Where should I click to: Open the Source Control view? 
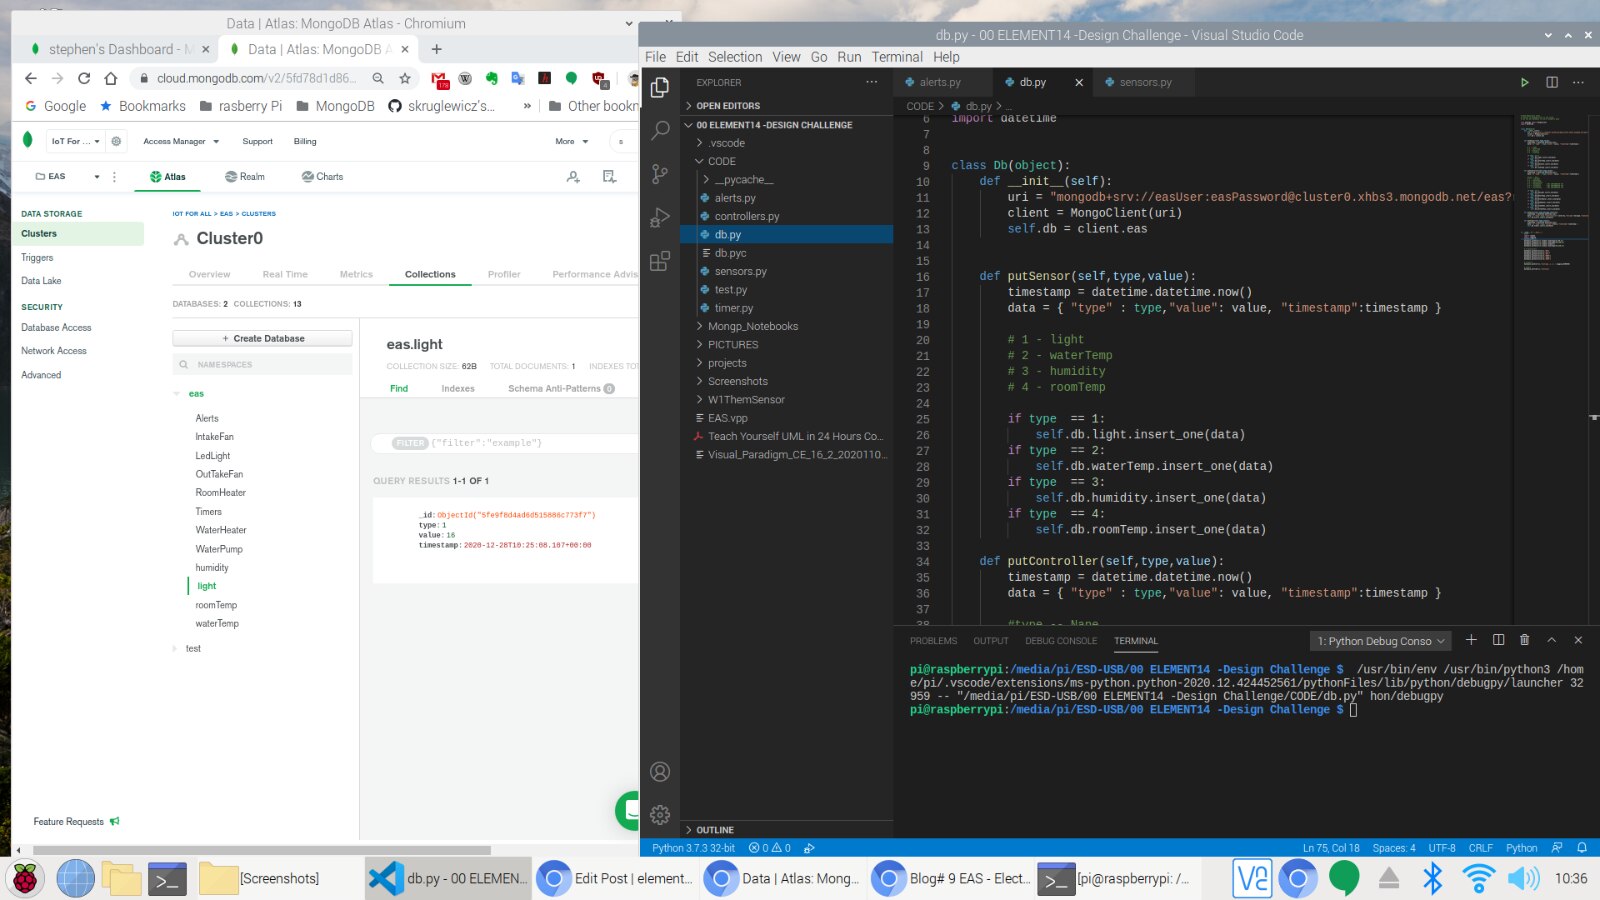pyautogui.click(x=660, y=174)
